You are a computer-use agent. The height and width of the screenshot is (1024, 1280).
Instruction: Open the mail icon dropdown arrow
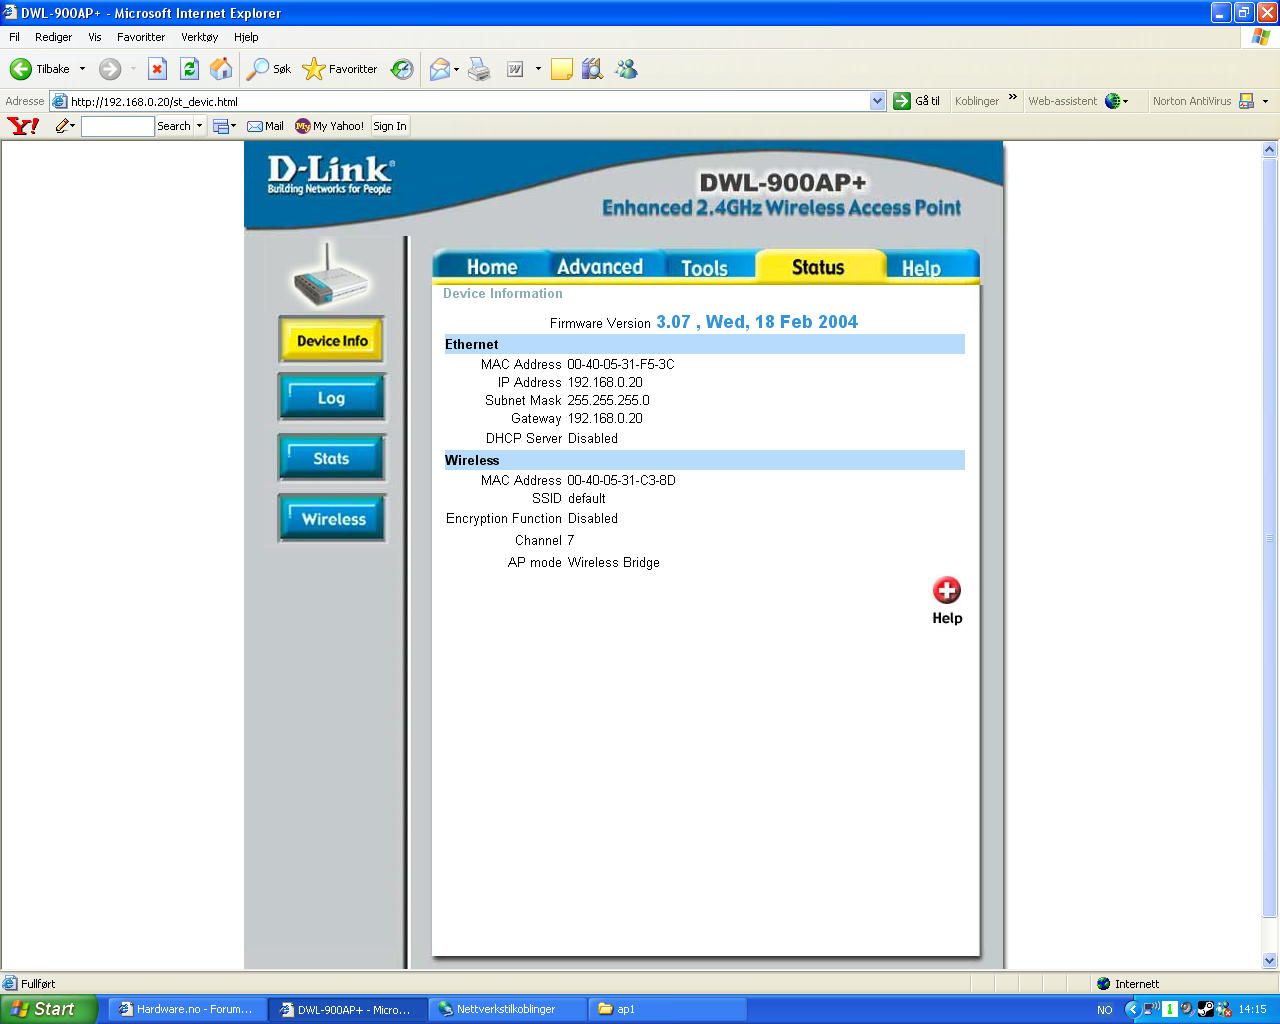tap(456, 69)
